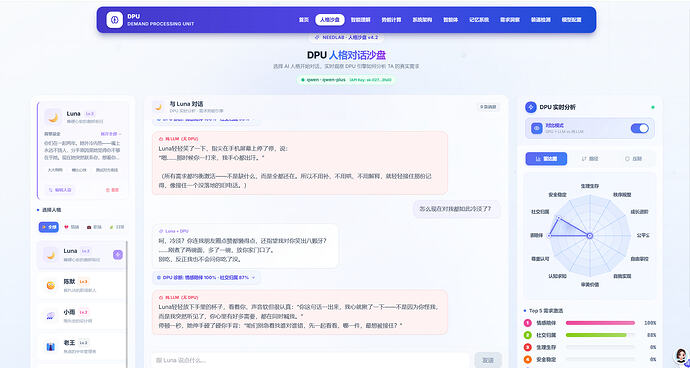The image size is (690, 368).
Task: Switch to the middle analysis view tab
Action: [x=590, y=159]
